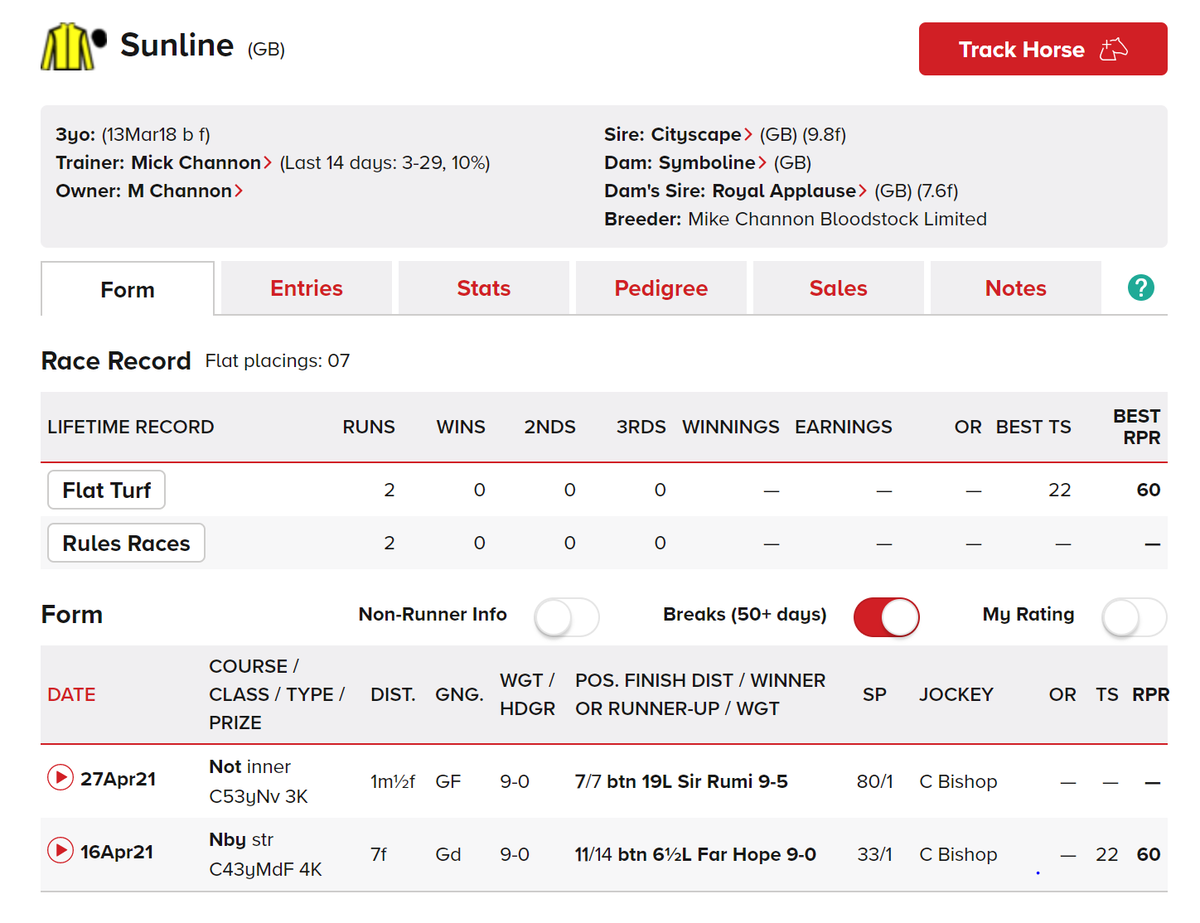Click the Gd going cell

[x=448, y=854]
